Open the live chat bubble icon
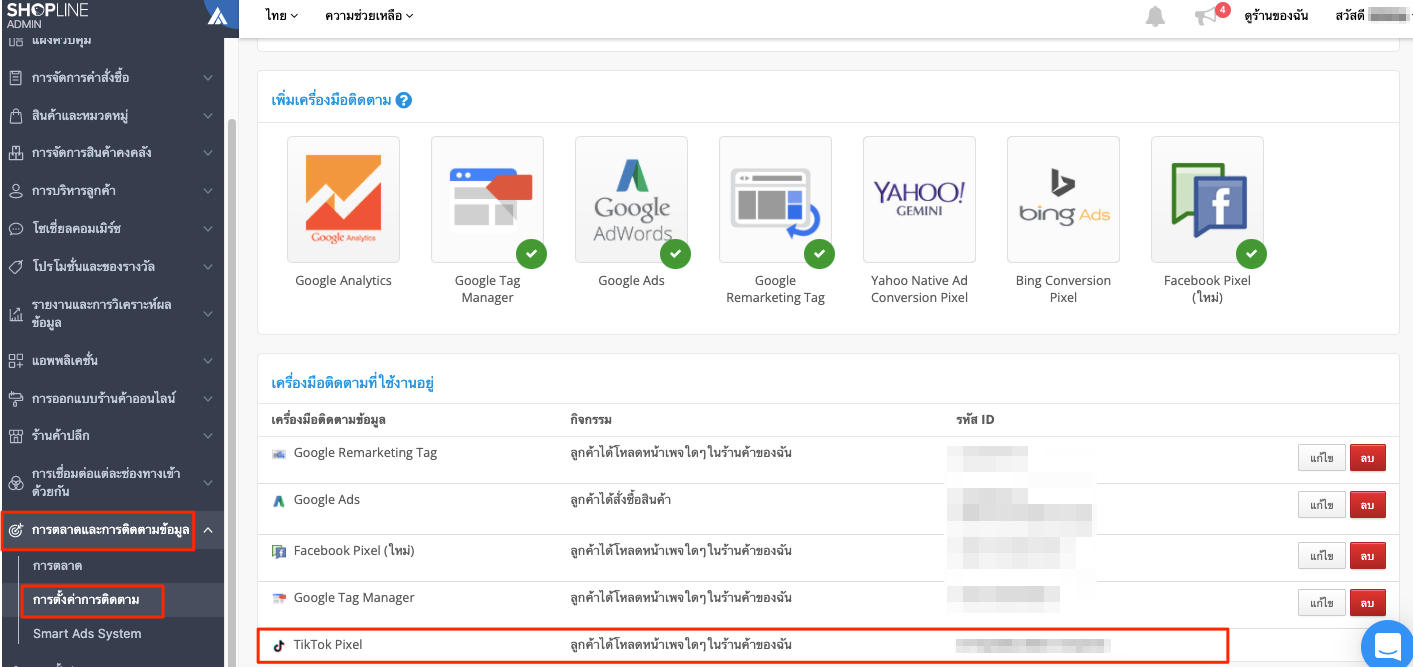 pos(1388,645)
